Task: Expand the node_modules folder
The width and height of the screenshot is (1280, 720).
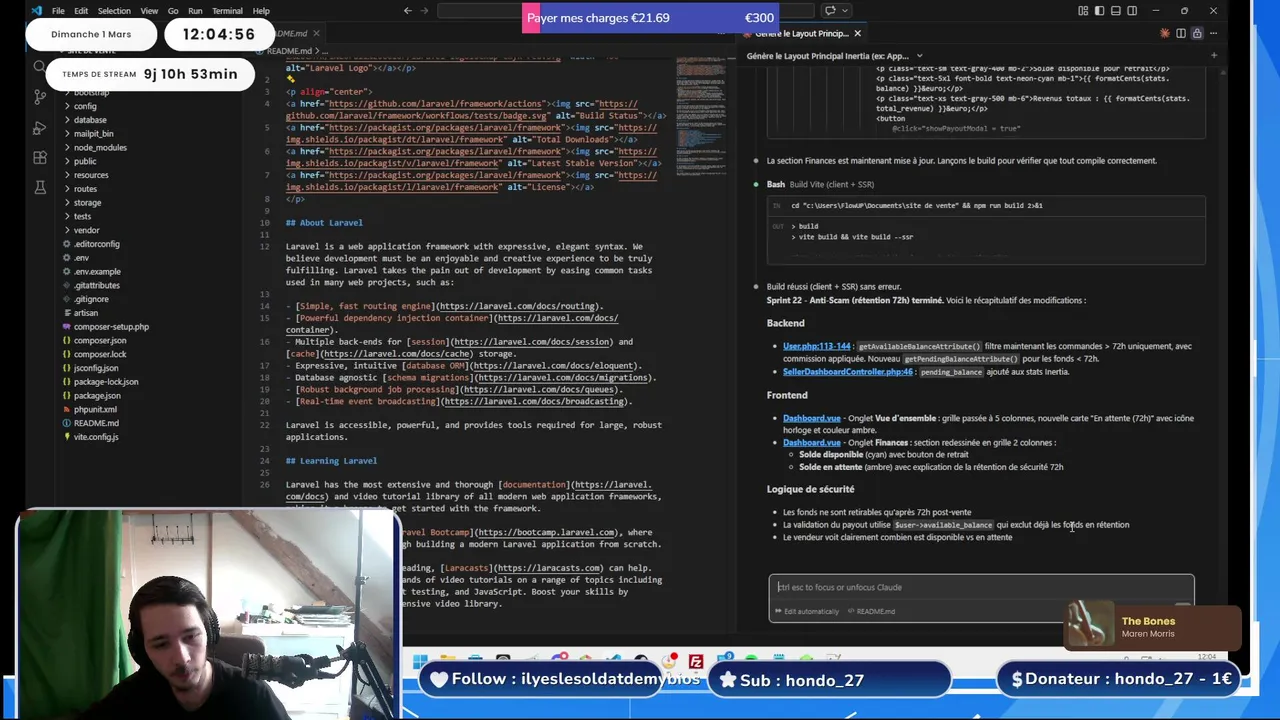Action: point(100,148)
